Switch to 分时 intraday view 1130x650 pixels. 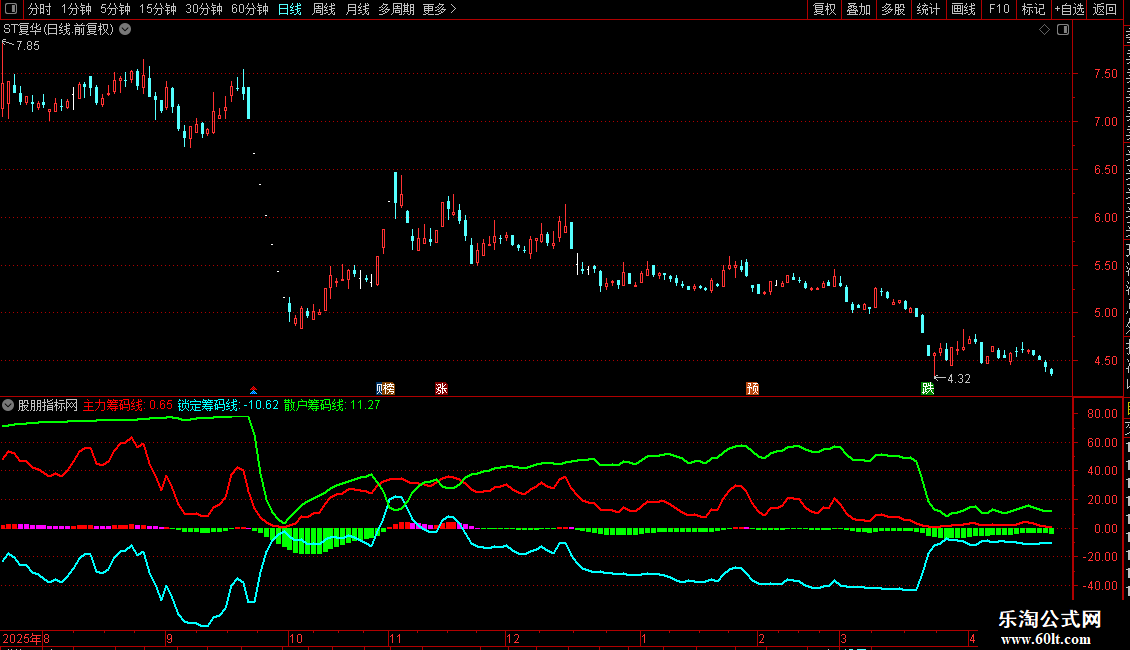pyautogui.click(x=40, y=9)
